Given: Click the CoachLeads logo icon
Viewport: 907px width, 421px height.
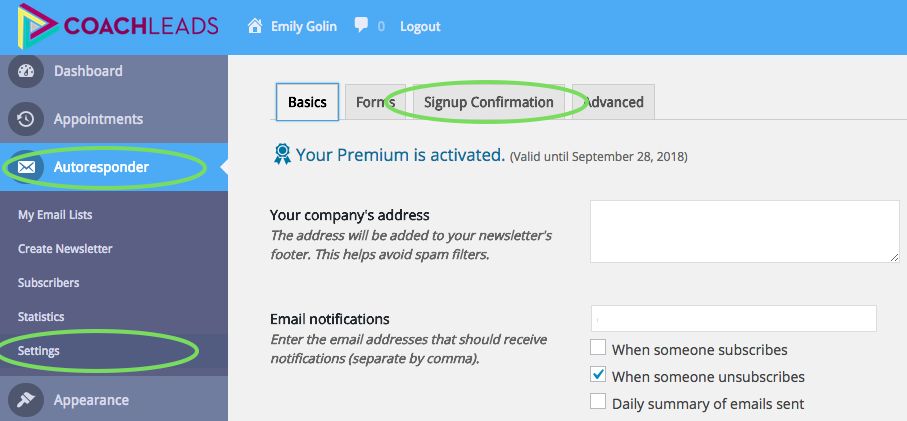Looking at the screenshot, I should coord(34,26).
